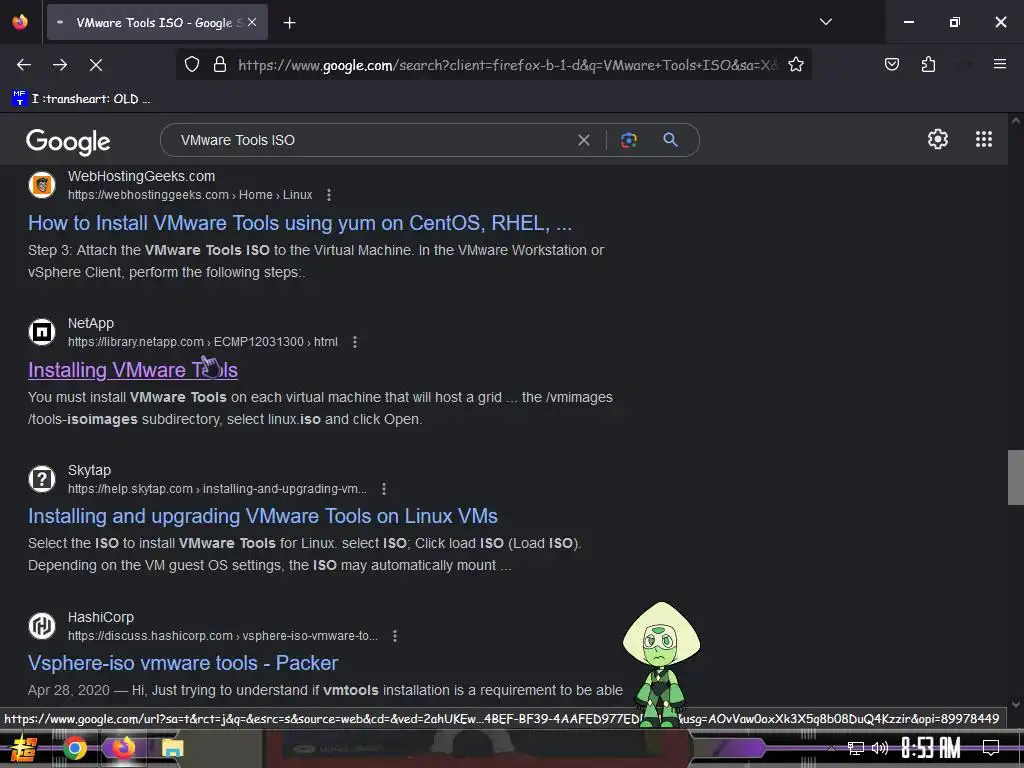Go back to the previous page
This screenshot has height=768, width=1024.
(x=24, y=65)
